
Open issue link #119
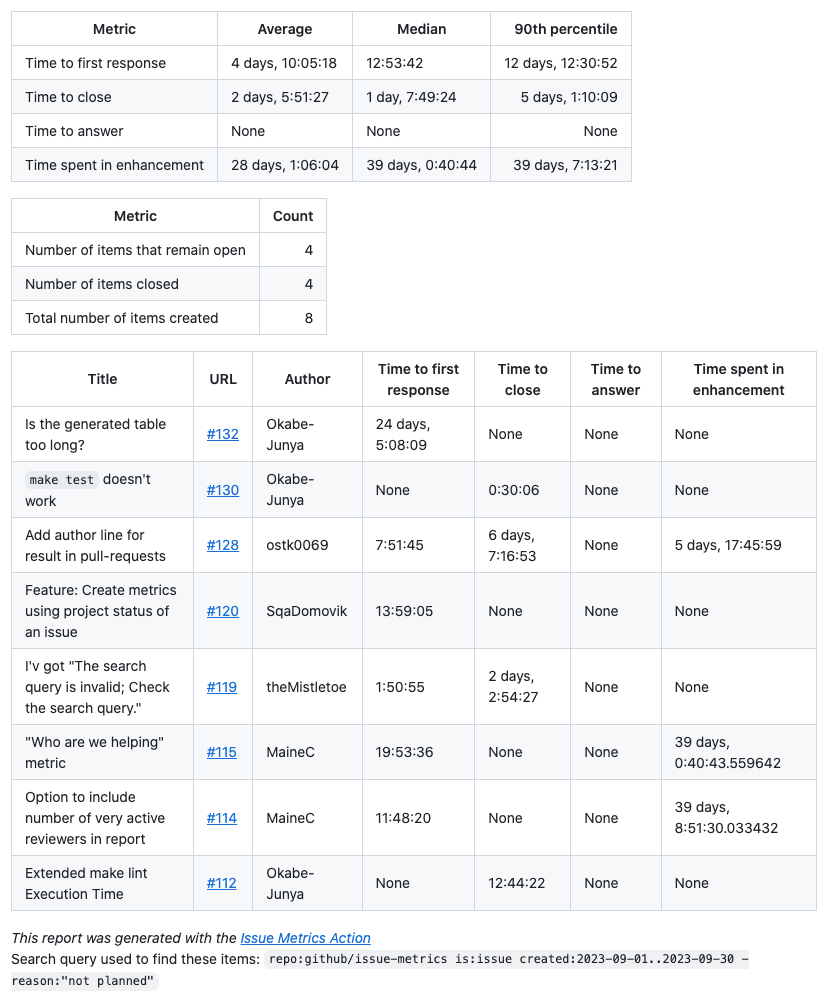(222, 687)
